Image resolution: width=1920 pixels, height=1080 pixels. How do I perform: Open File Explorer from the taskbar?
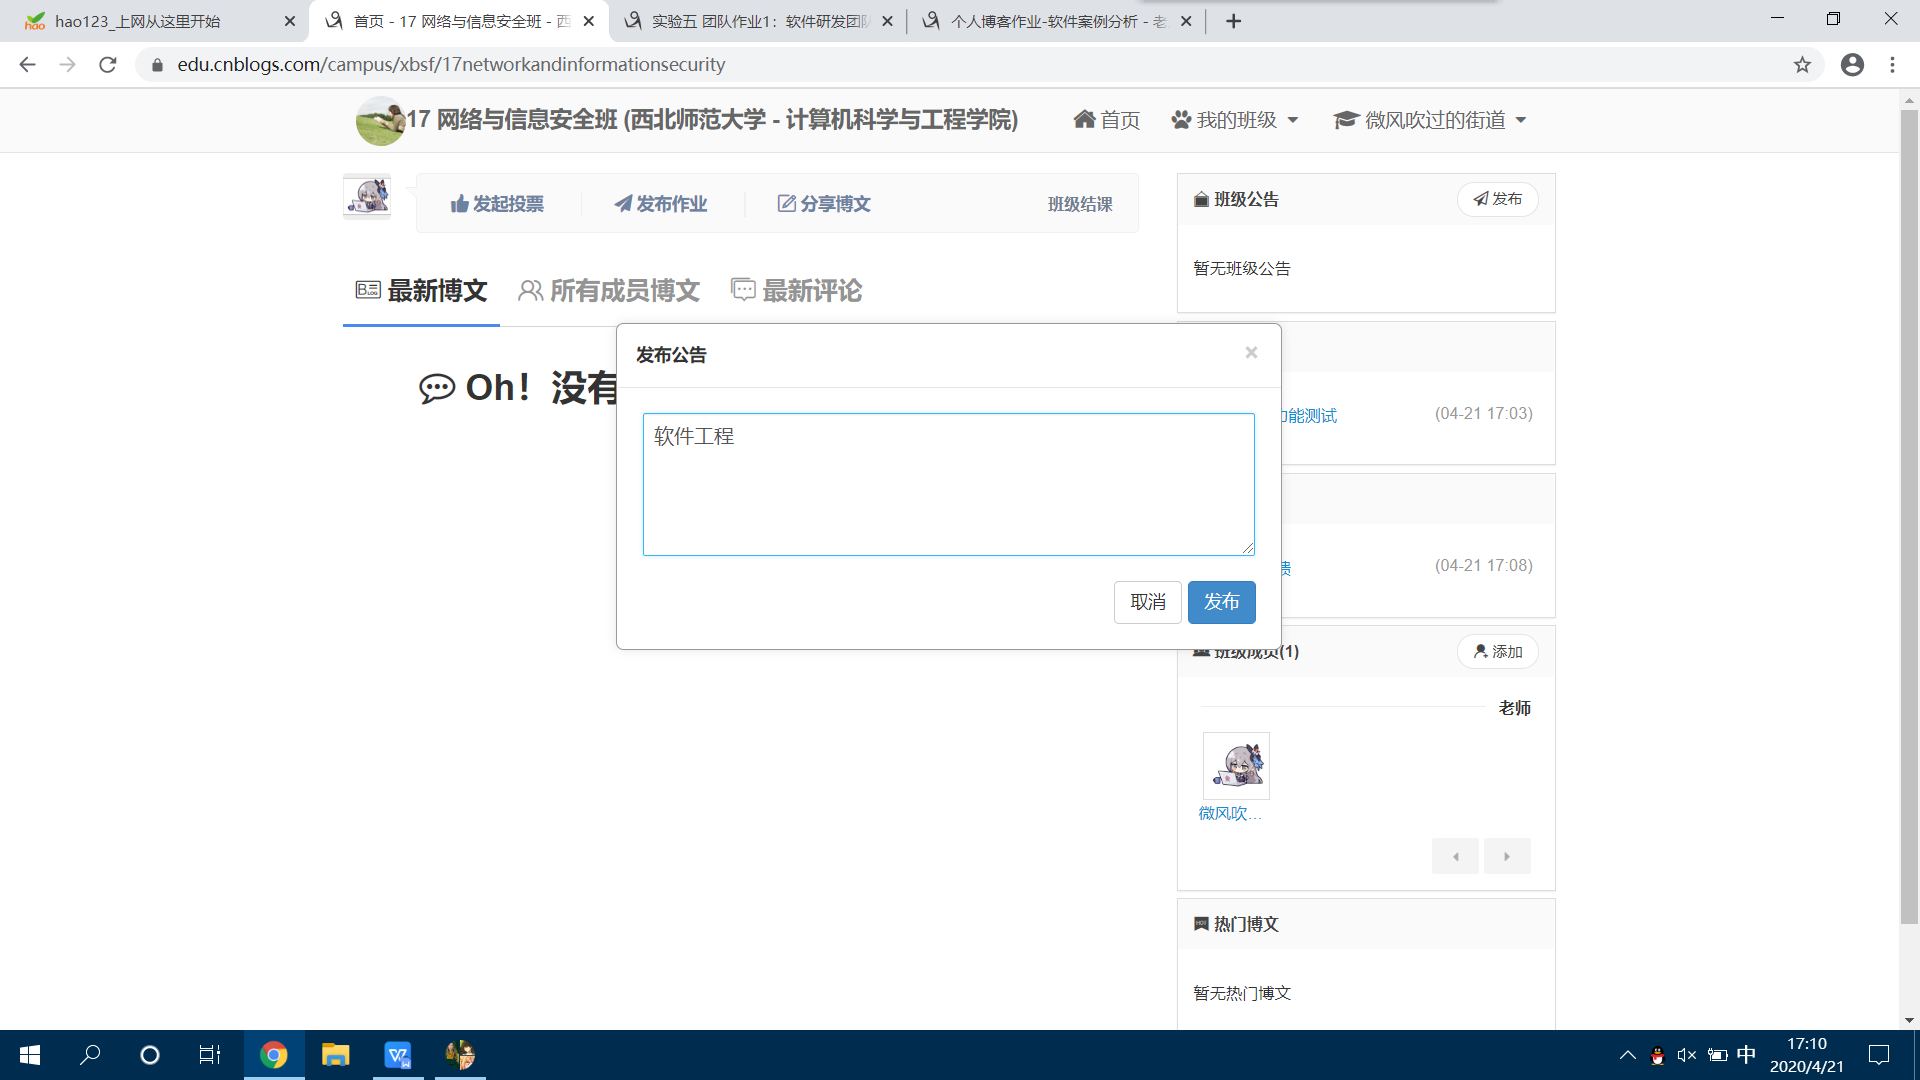(x=335, y=1055)
